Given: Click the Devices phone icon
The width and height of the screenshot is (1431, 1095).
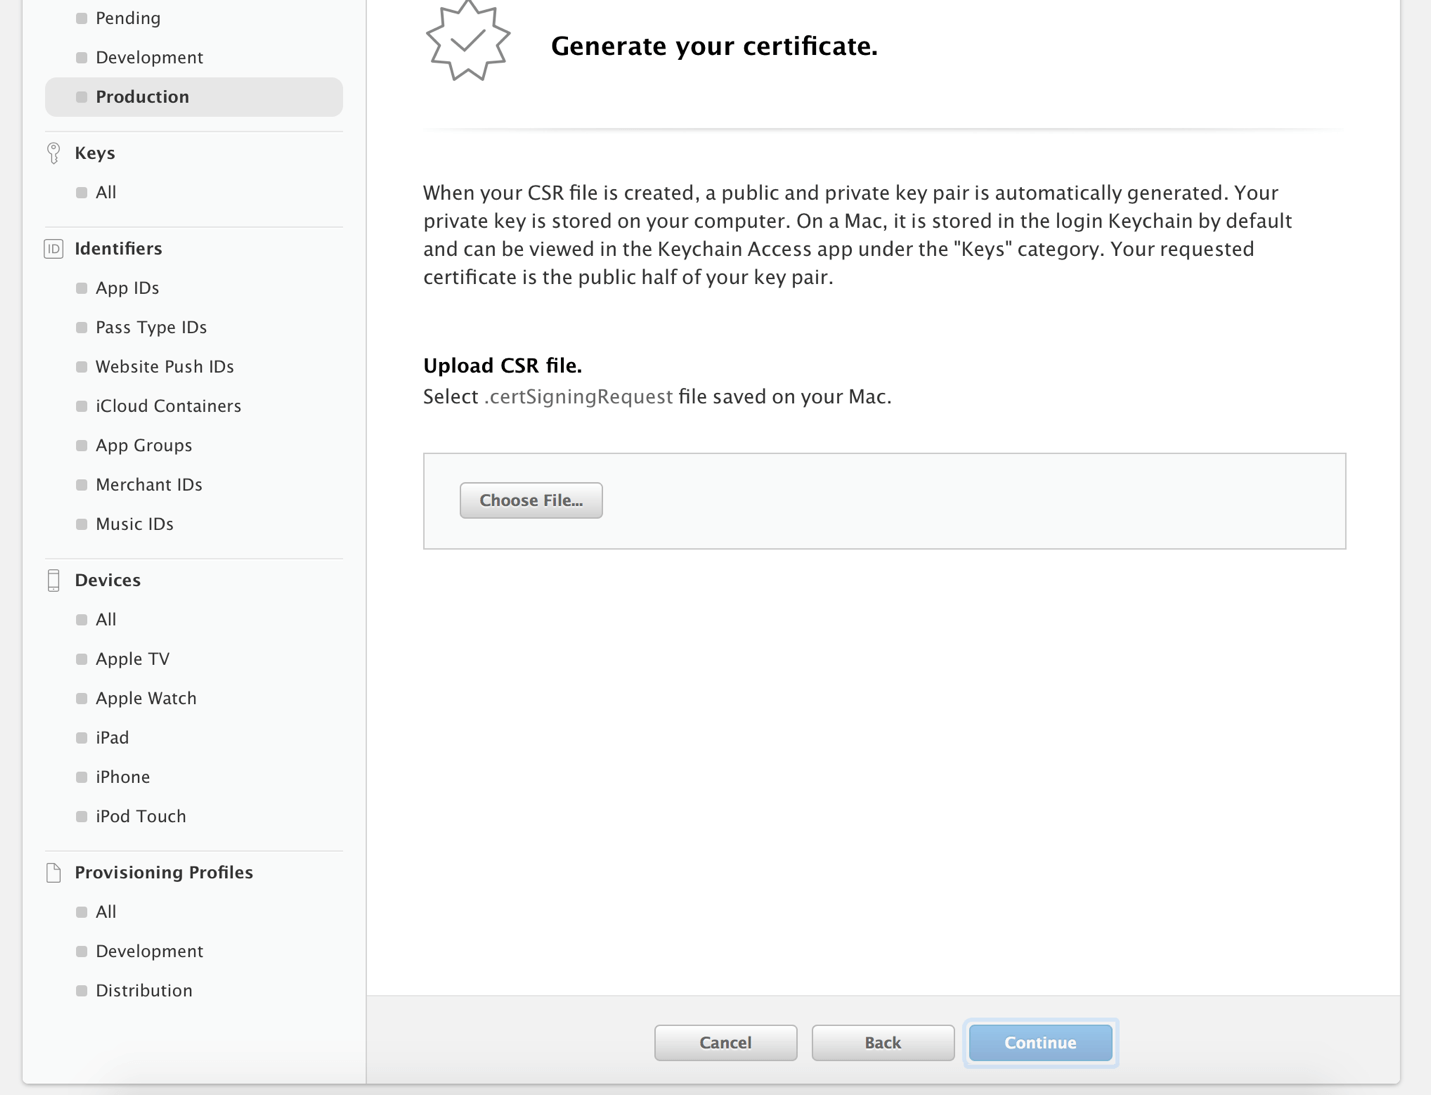Looking at the screenshot, I should pos(54,580).
